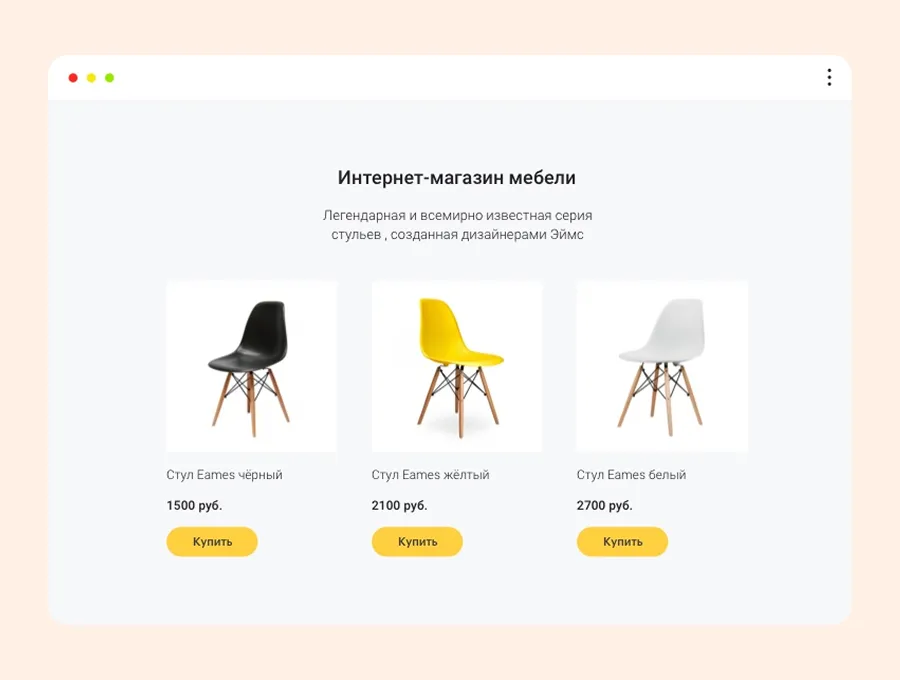Open the three-dot kebab menu

[x=829, y=77]
